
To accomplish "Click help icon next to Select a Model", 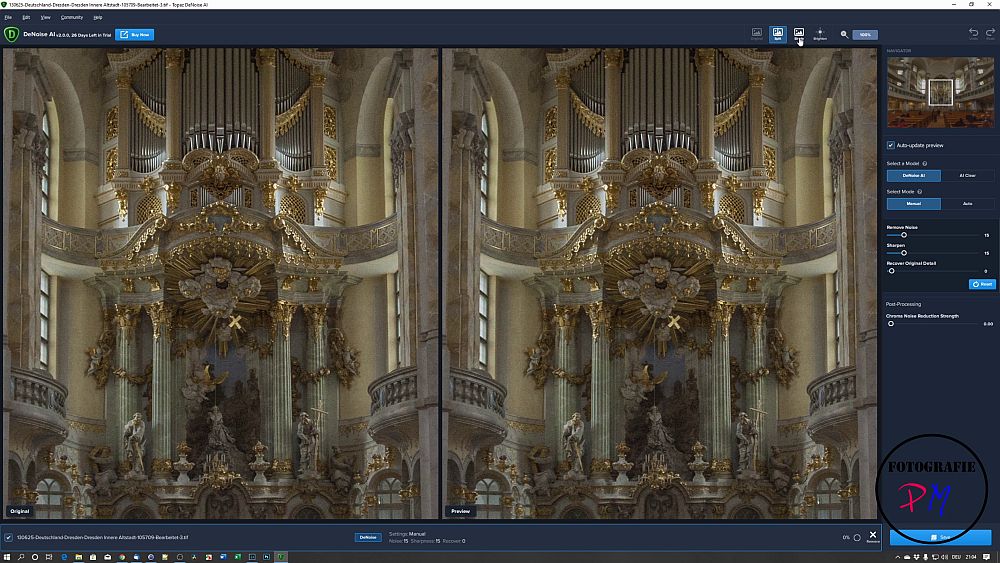I will coord(924,164).
